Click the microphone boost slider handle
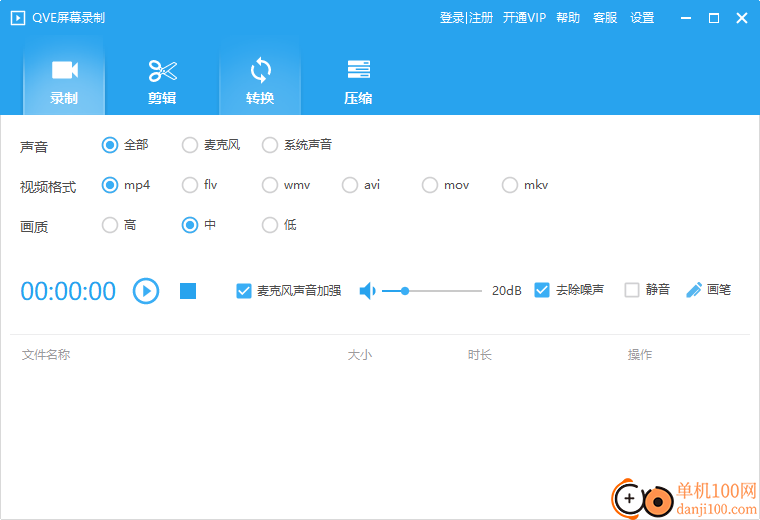Viewport: 760px width, 520px height. (x=405, y=291)
